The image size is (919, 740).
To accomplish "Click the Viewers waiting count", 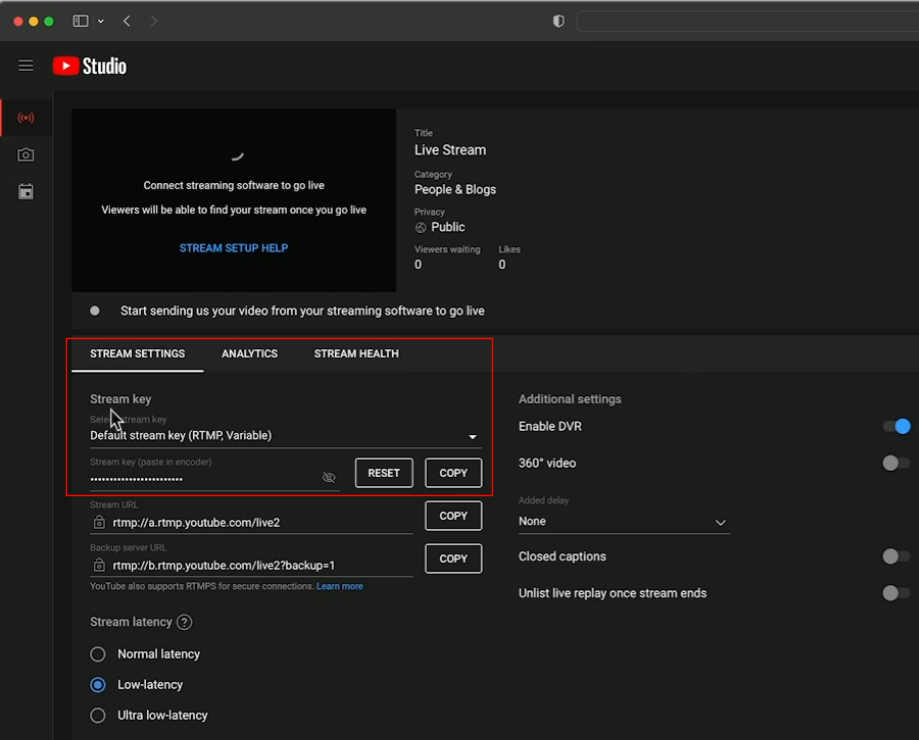I will (x=418, y=264).
